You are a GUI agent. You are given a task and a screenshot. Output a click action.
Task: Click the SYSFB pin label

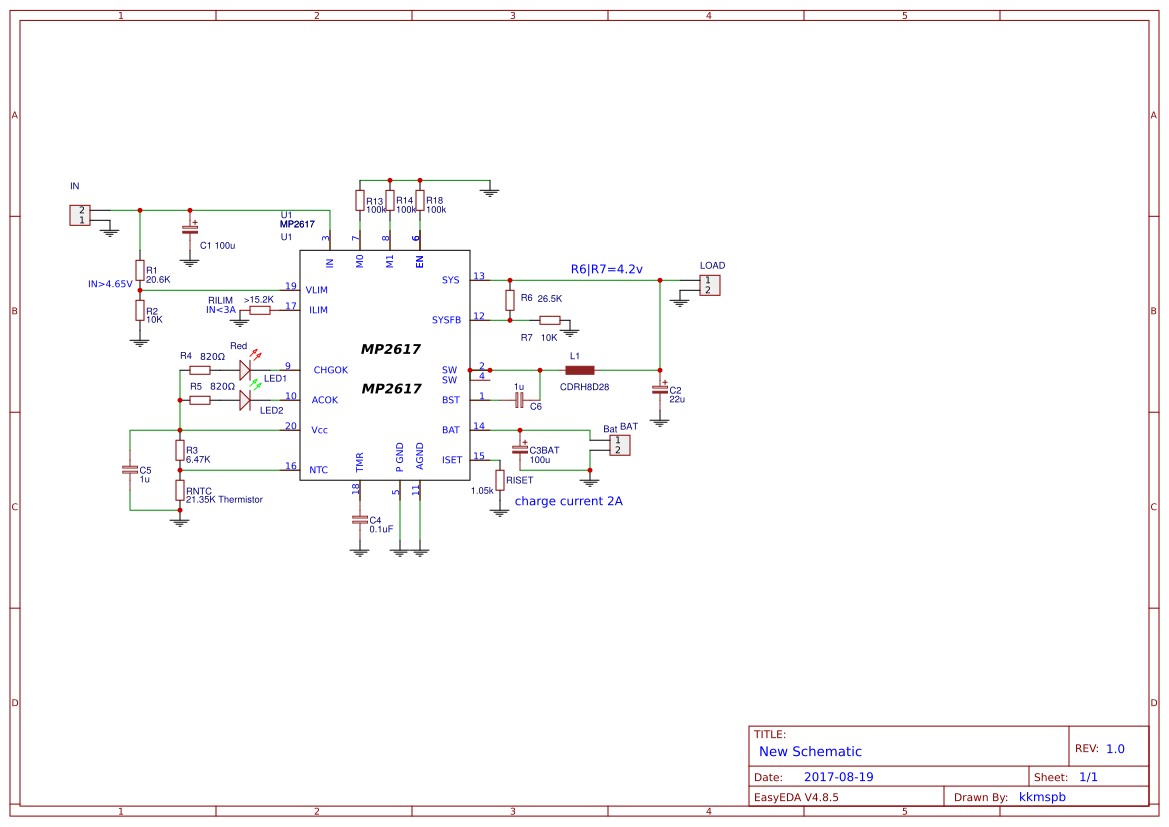click(447, 320)
